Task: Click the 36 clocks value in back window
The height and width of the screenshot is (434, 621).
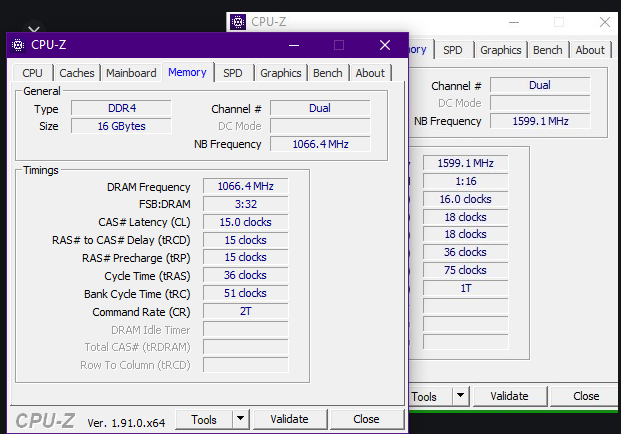Action: click(x=465, y=252)
